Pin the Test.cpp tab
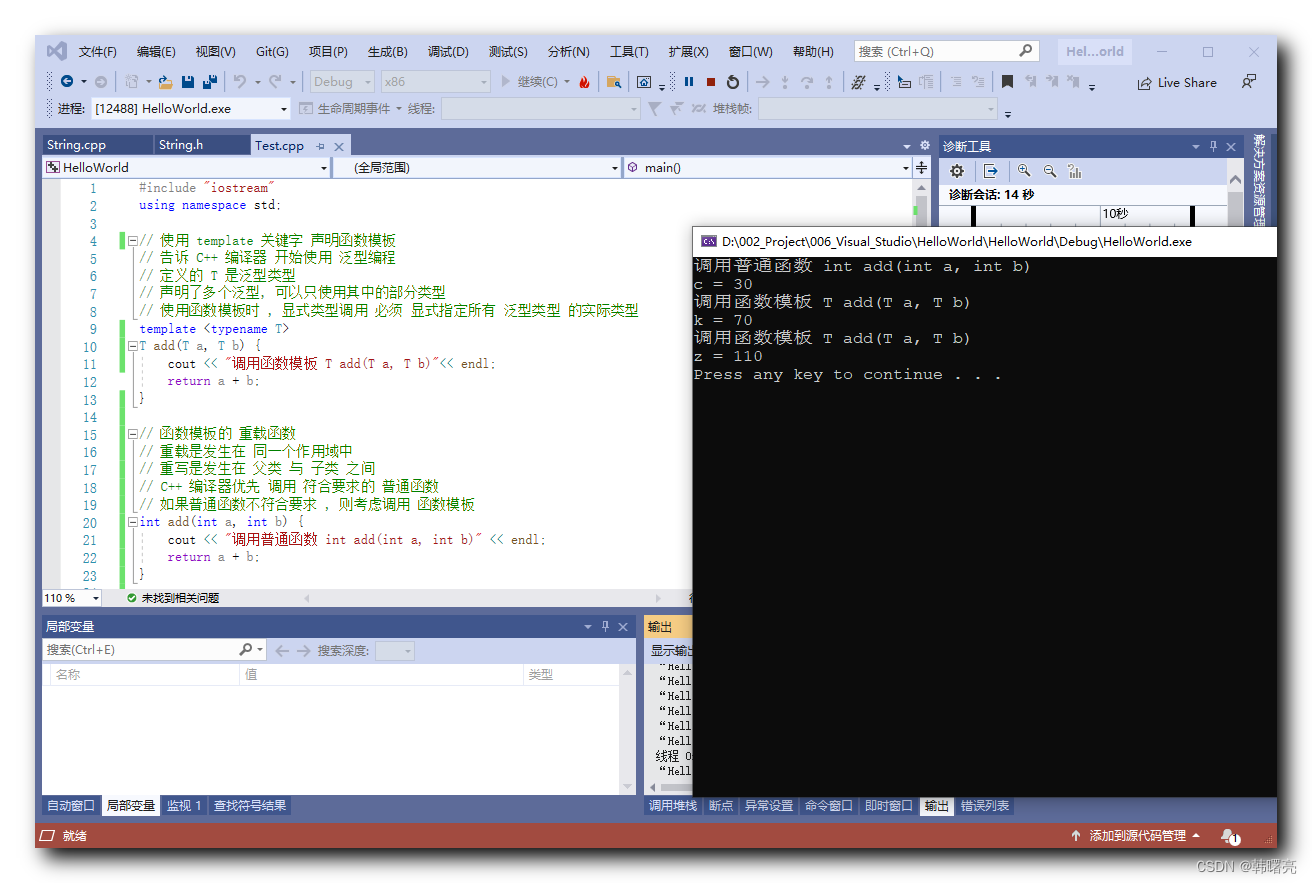This screenshot has width=1312, height=883. pos(321,146)
